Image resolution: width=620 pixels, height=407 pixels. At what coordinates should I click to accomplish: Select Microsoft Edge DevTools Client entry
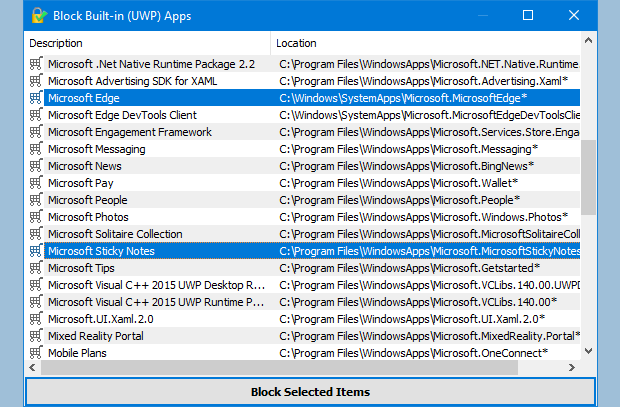click(x=122, y=115)
